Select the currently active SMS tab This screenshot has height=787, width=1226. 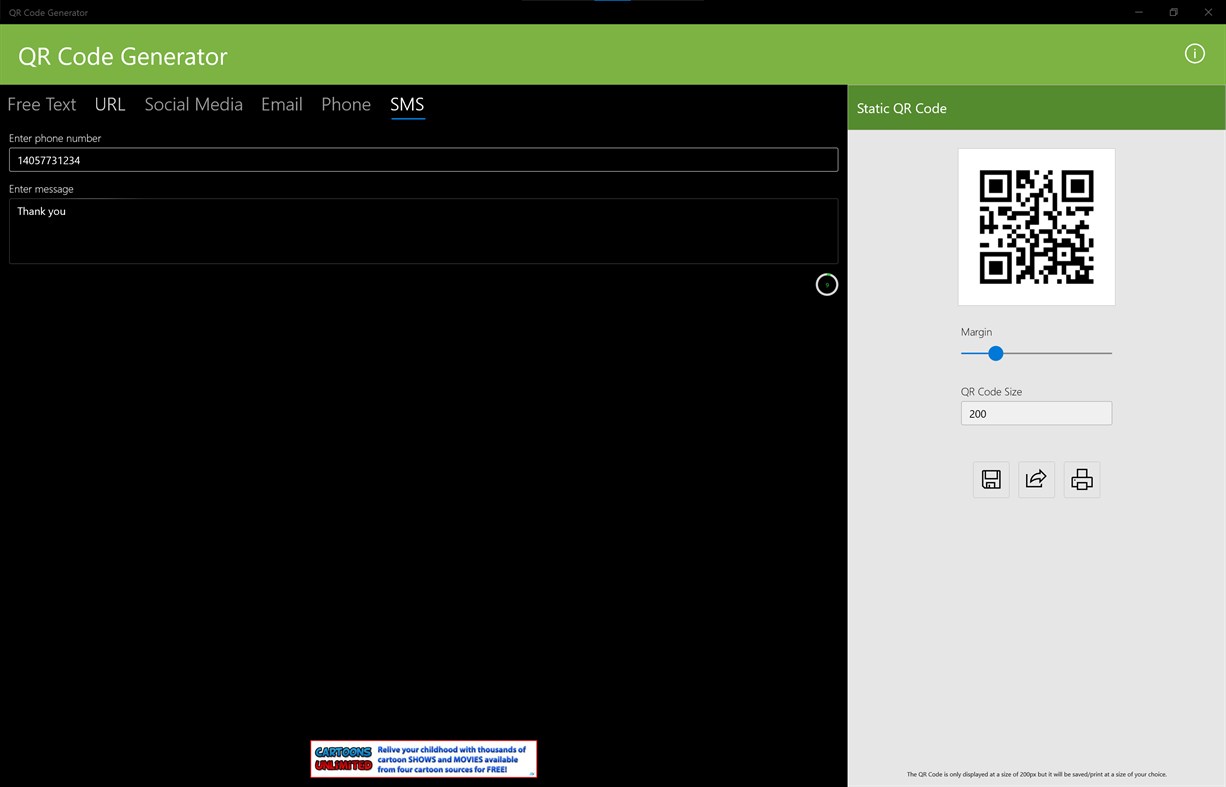[x=407, y=104]
